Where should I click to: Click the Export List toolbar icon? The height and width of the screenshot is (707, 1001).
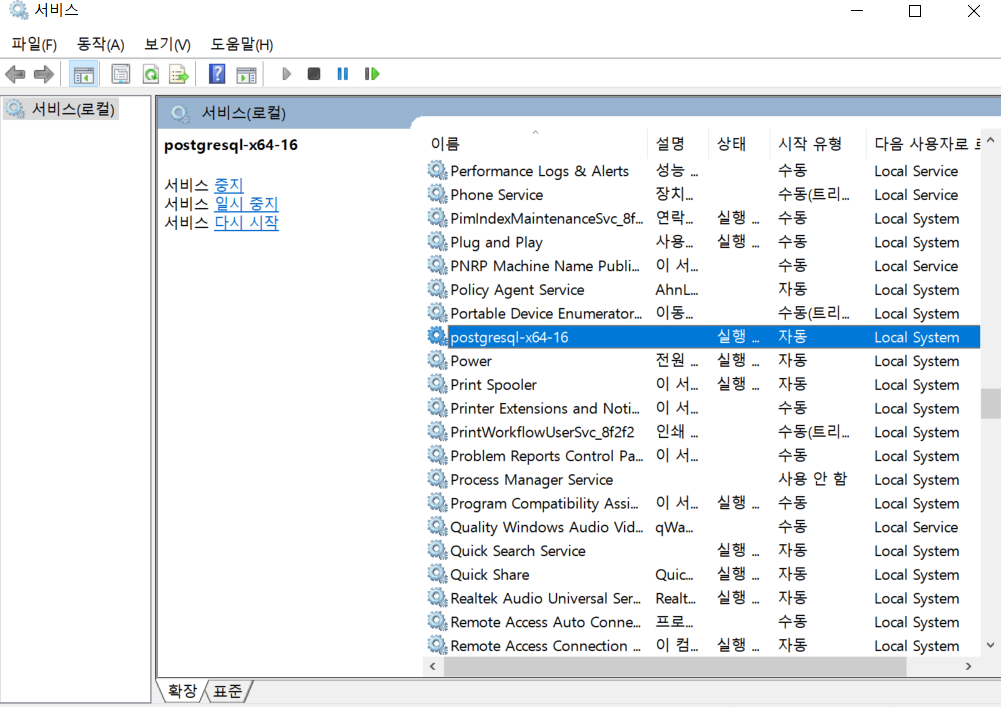tap(179, 75)
